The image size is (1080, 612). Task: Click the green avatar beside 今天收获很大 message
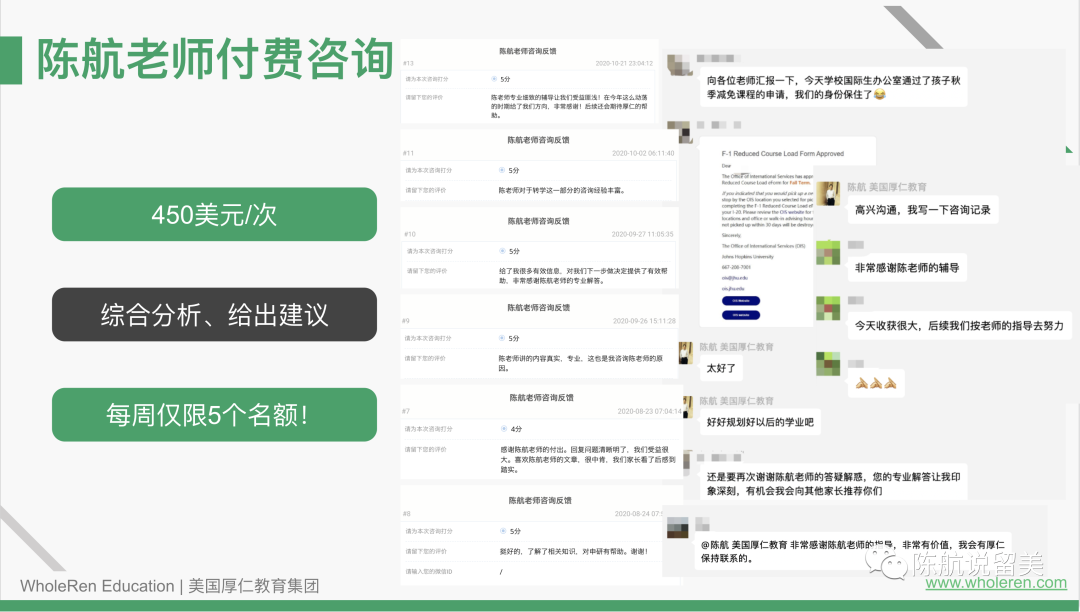pyautogui.click(x=827, y=308)
